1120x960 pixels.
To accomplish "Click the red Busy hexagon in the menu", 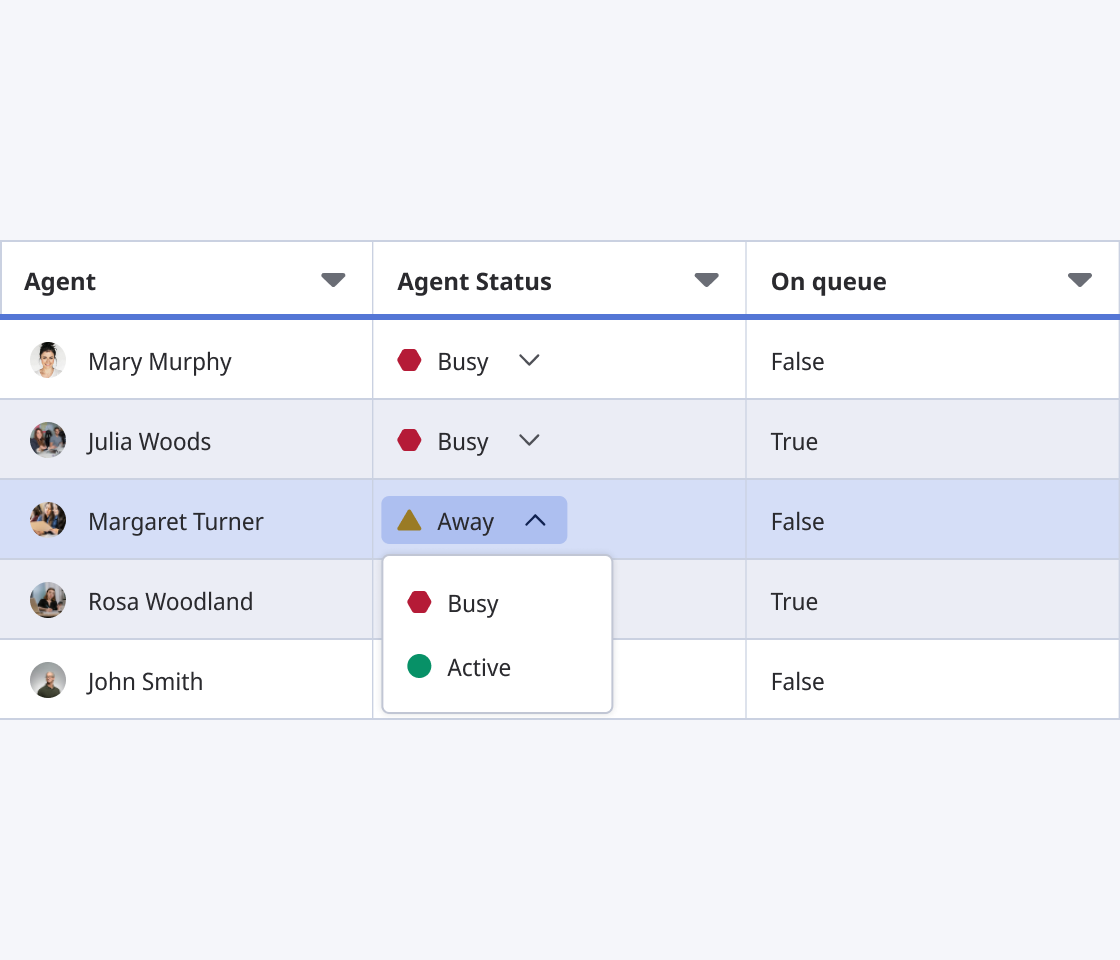I will coord(419,602).
